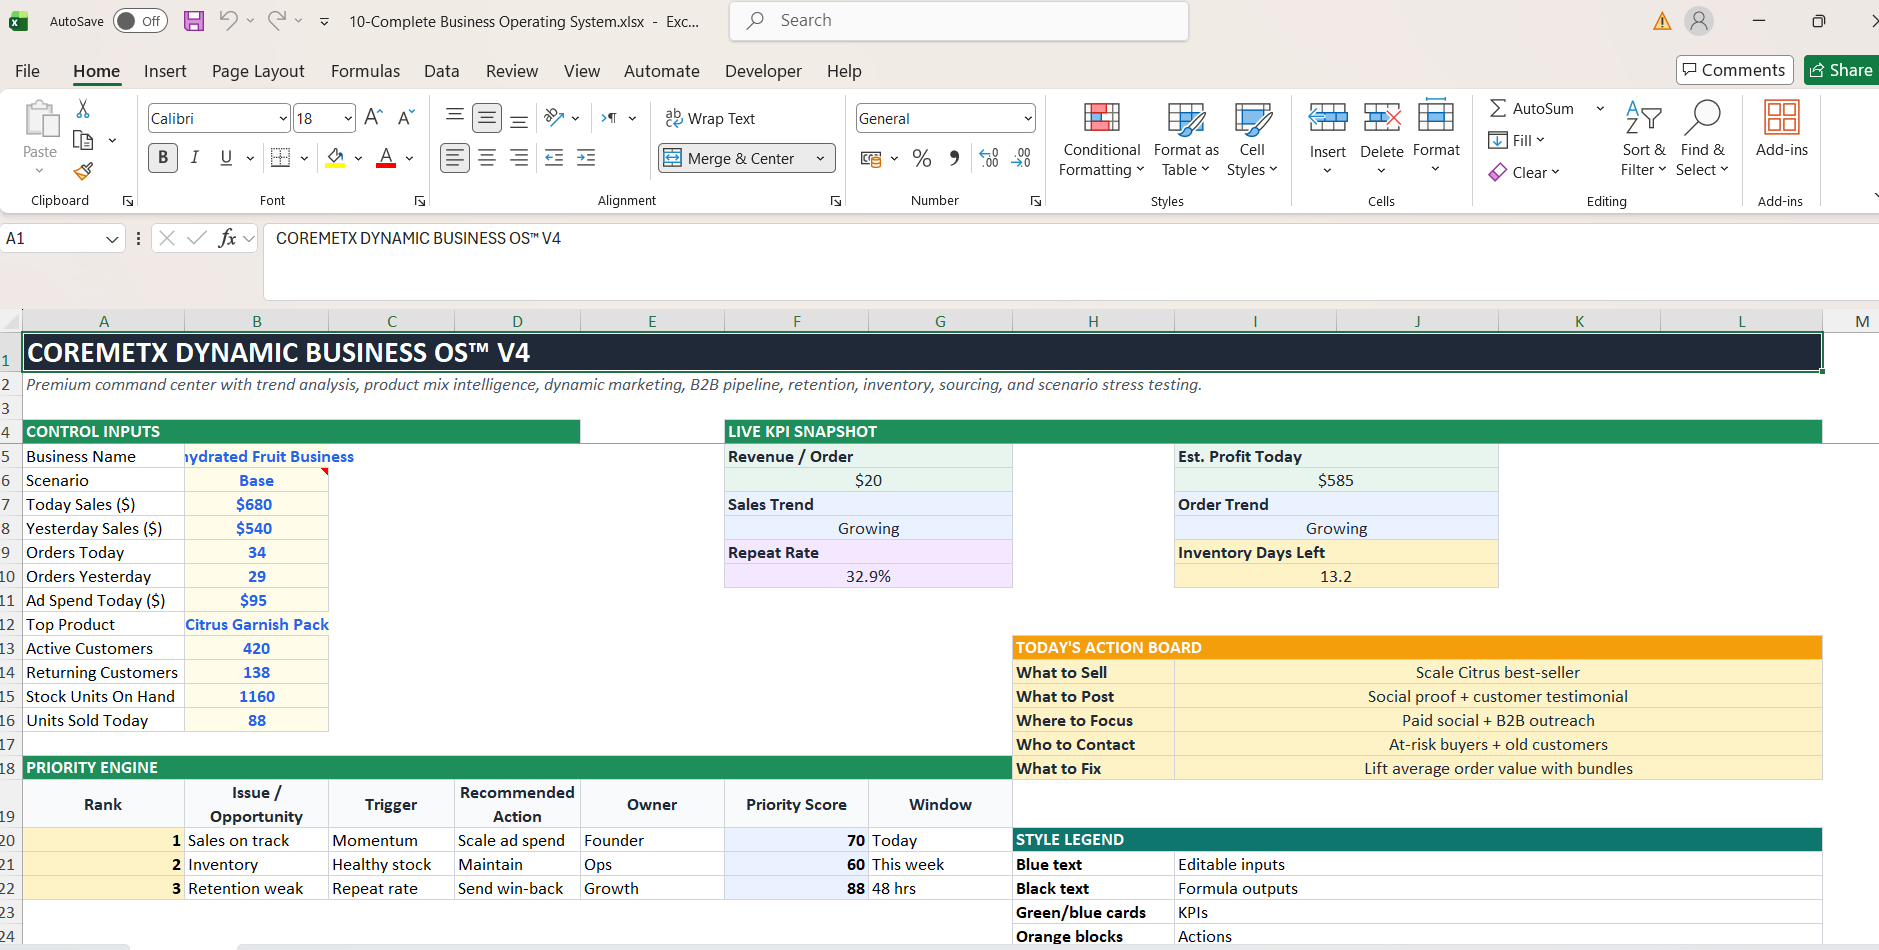Click the Comments button

pyautogui.click(x=1734, y=70)
